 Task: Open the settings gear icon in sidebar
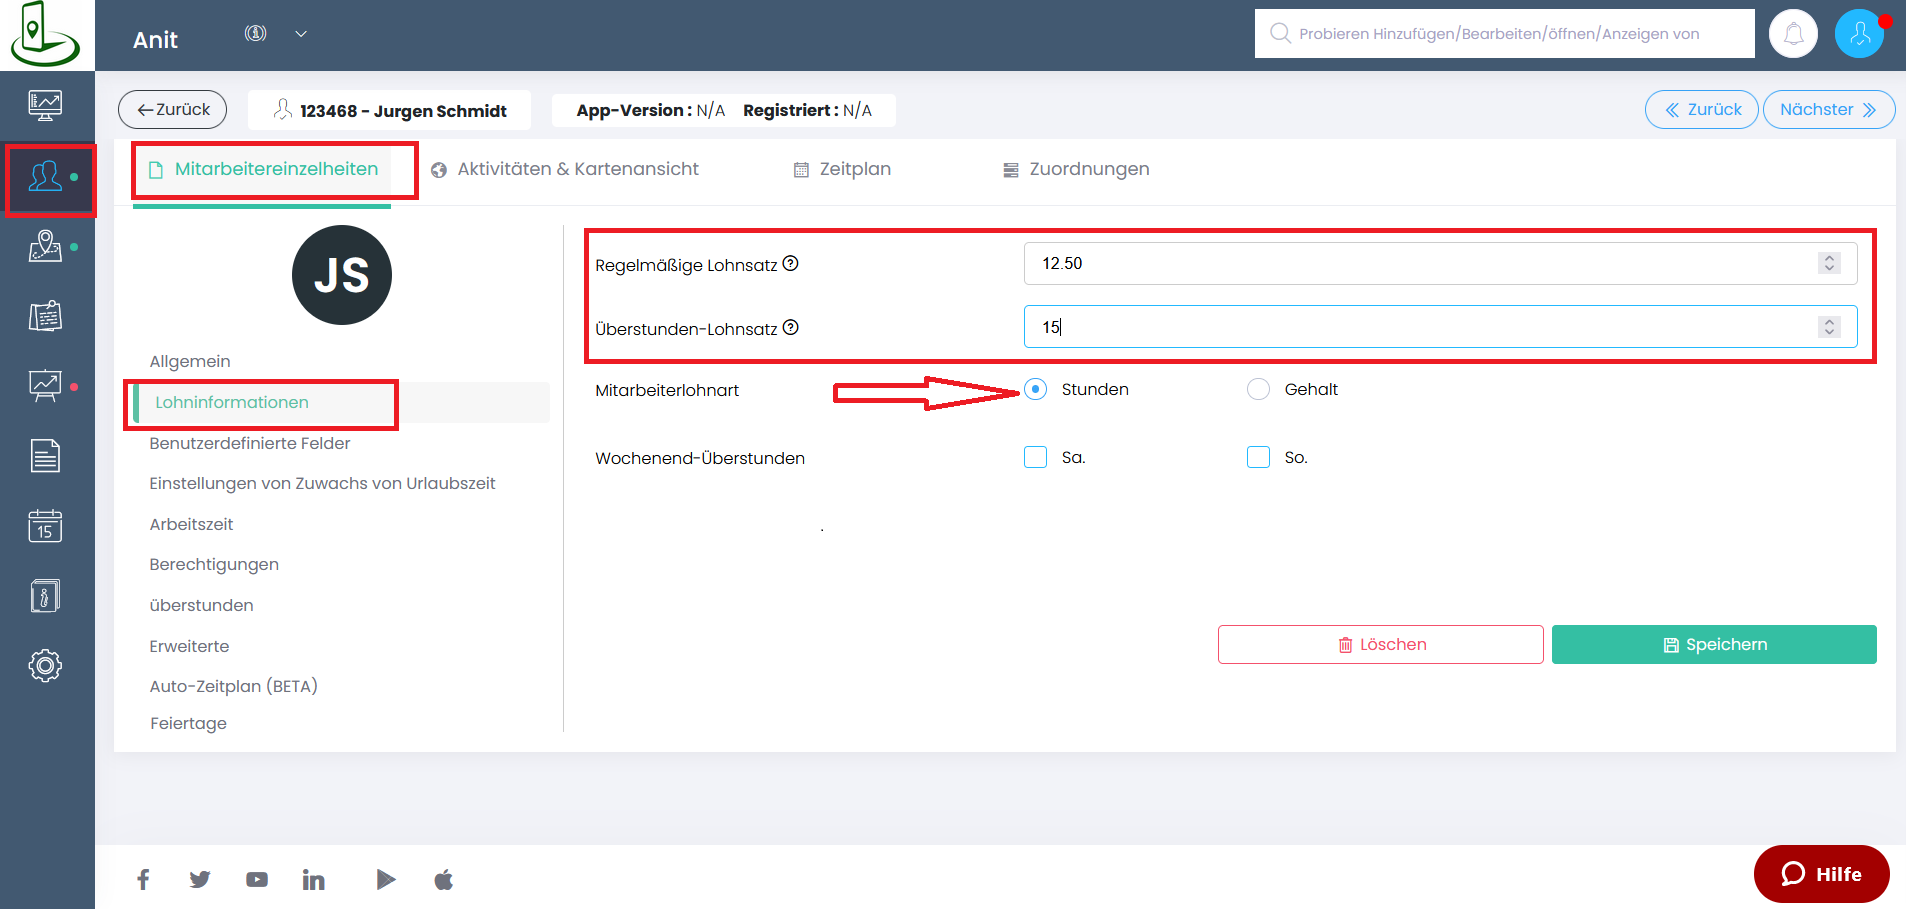(45, 665)
